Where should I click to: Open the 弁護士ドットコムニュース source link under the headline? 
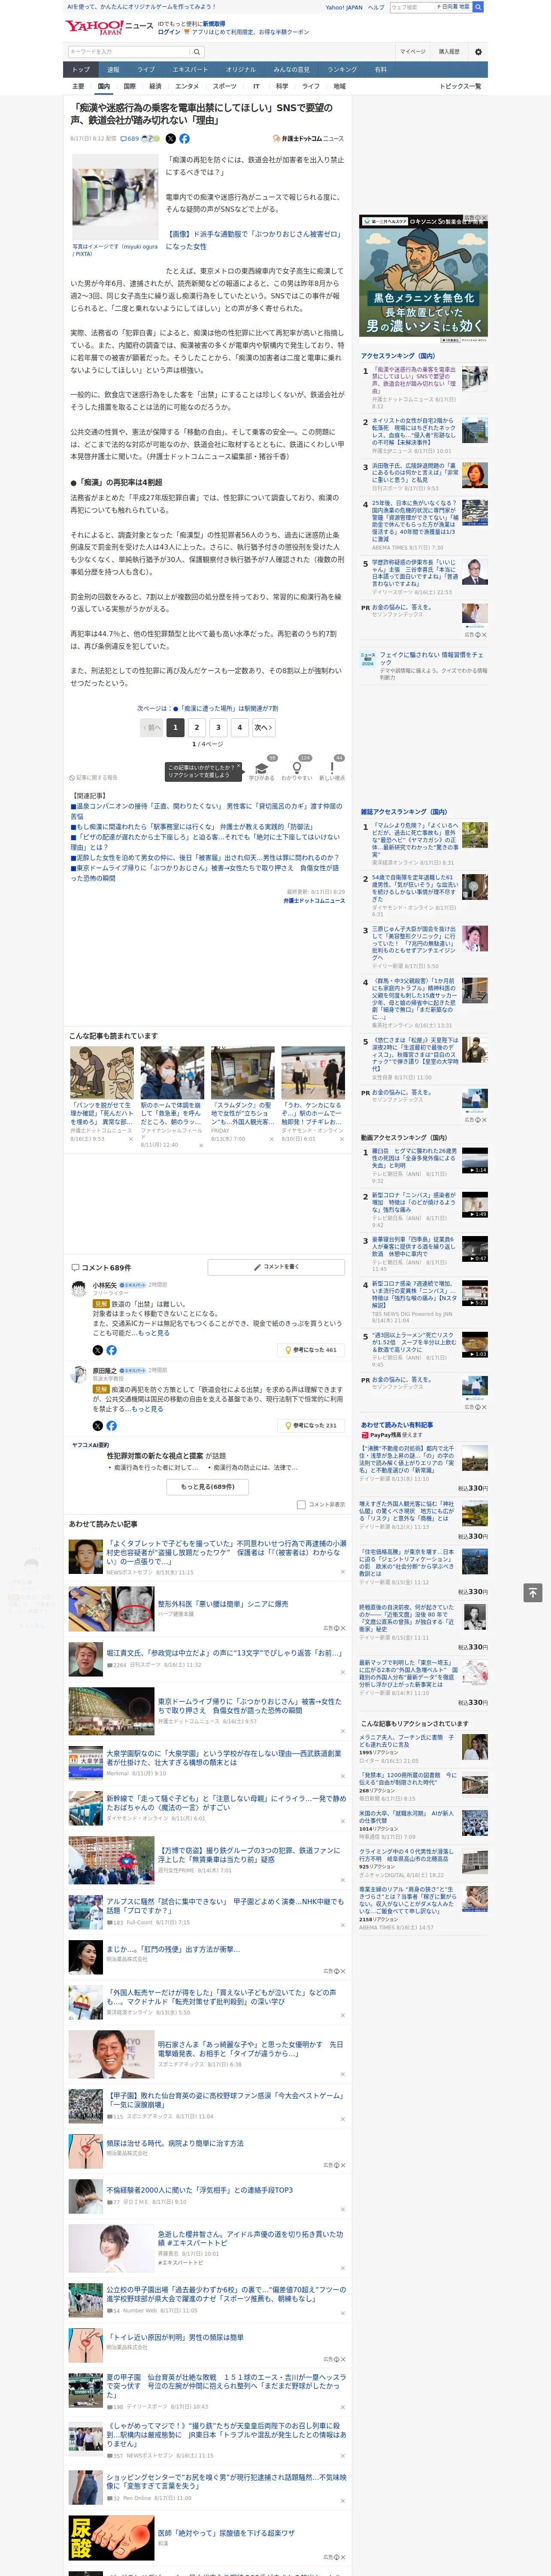(x=308, y=139)
